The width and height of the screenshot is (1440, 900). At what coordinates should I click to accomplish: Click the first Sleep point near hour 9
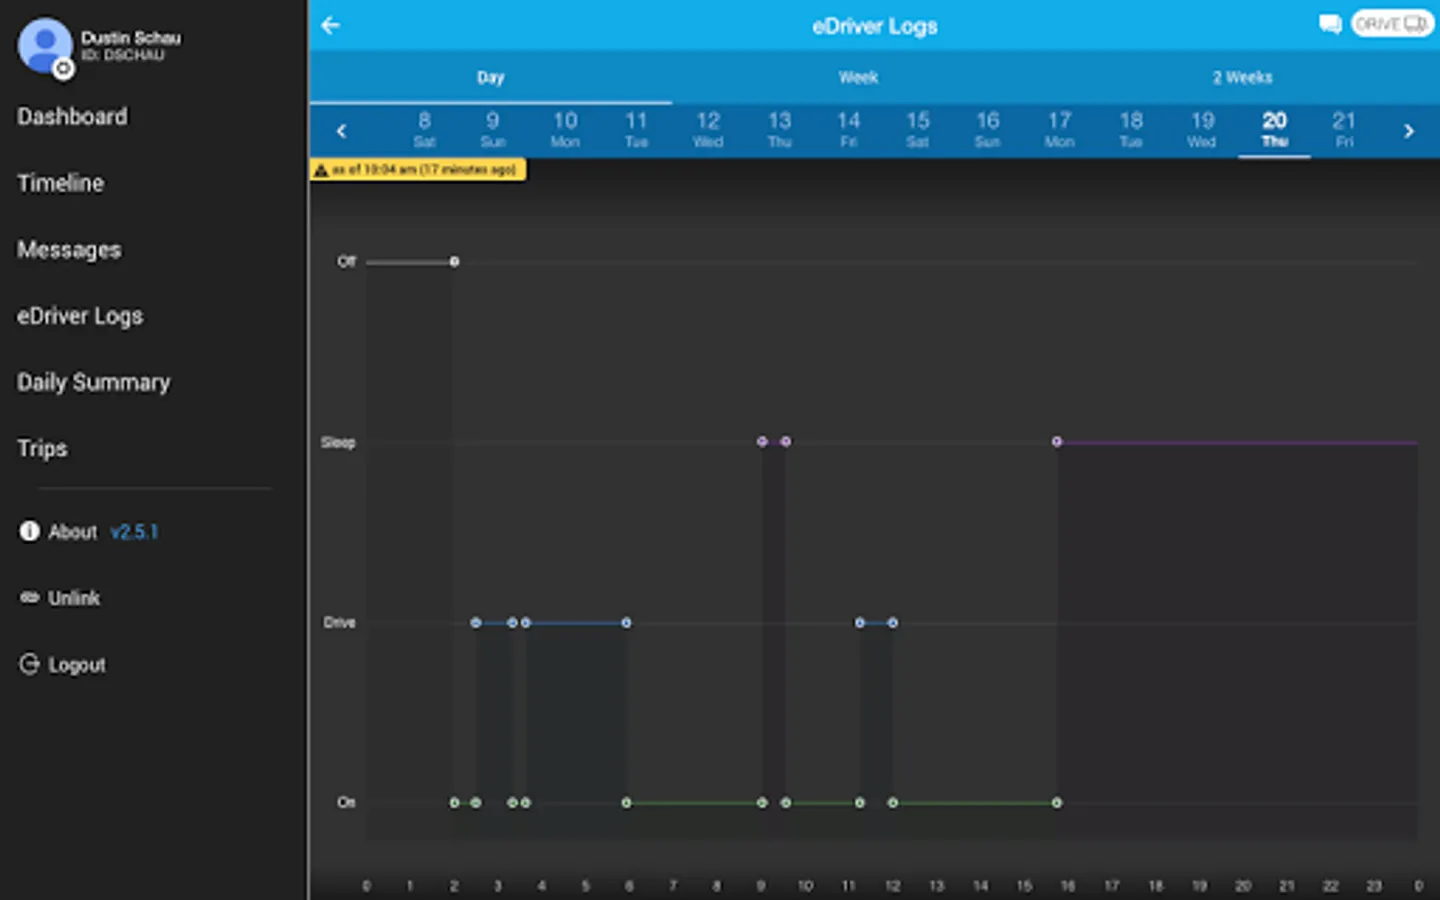(x=762, y=441)
